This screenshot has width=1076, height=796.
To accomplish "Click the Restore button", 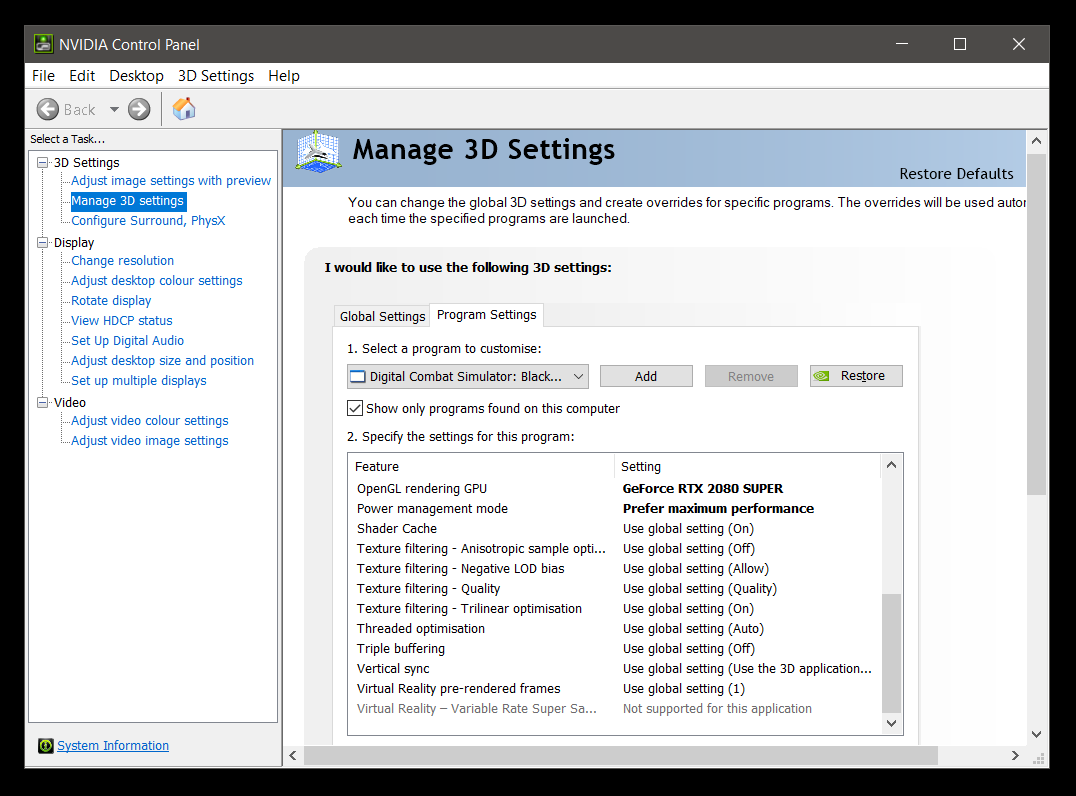I will click(x=856, y=375).
